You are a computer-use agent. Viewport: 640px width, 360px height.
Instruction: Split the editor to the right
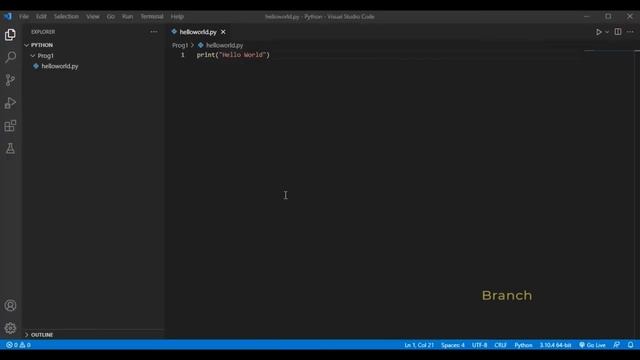pos(618,32)
